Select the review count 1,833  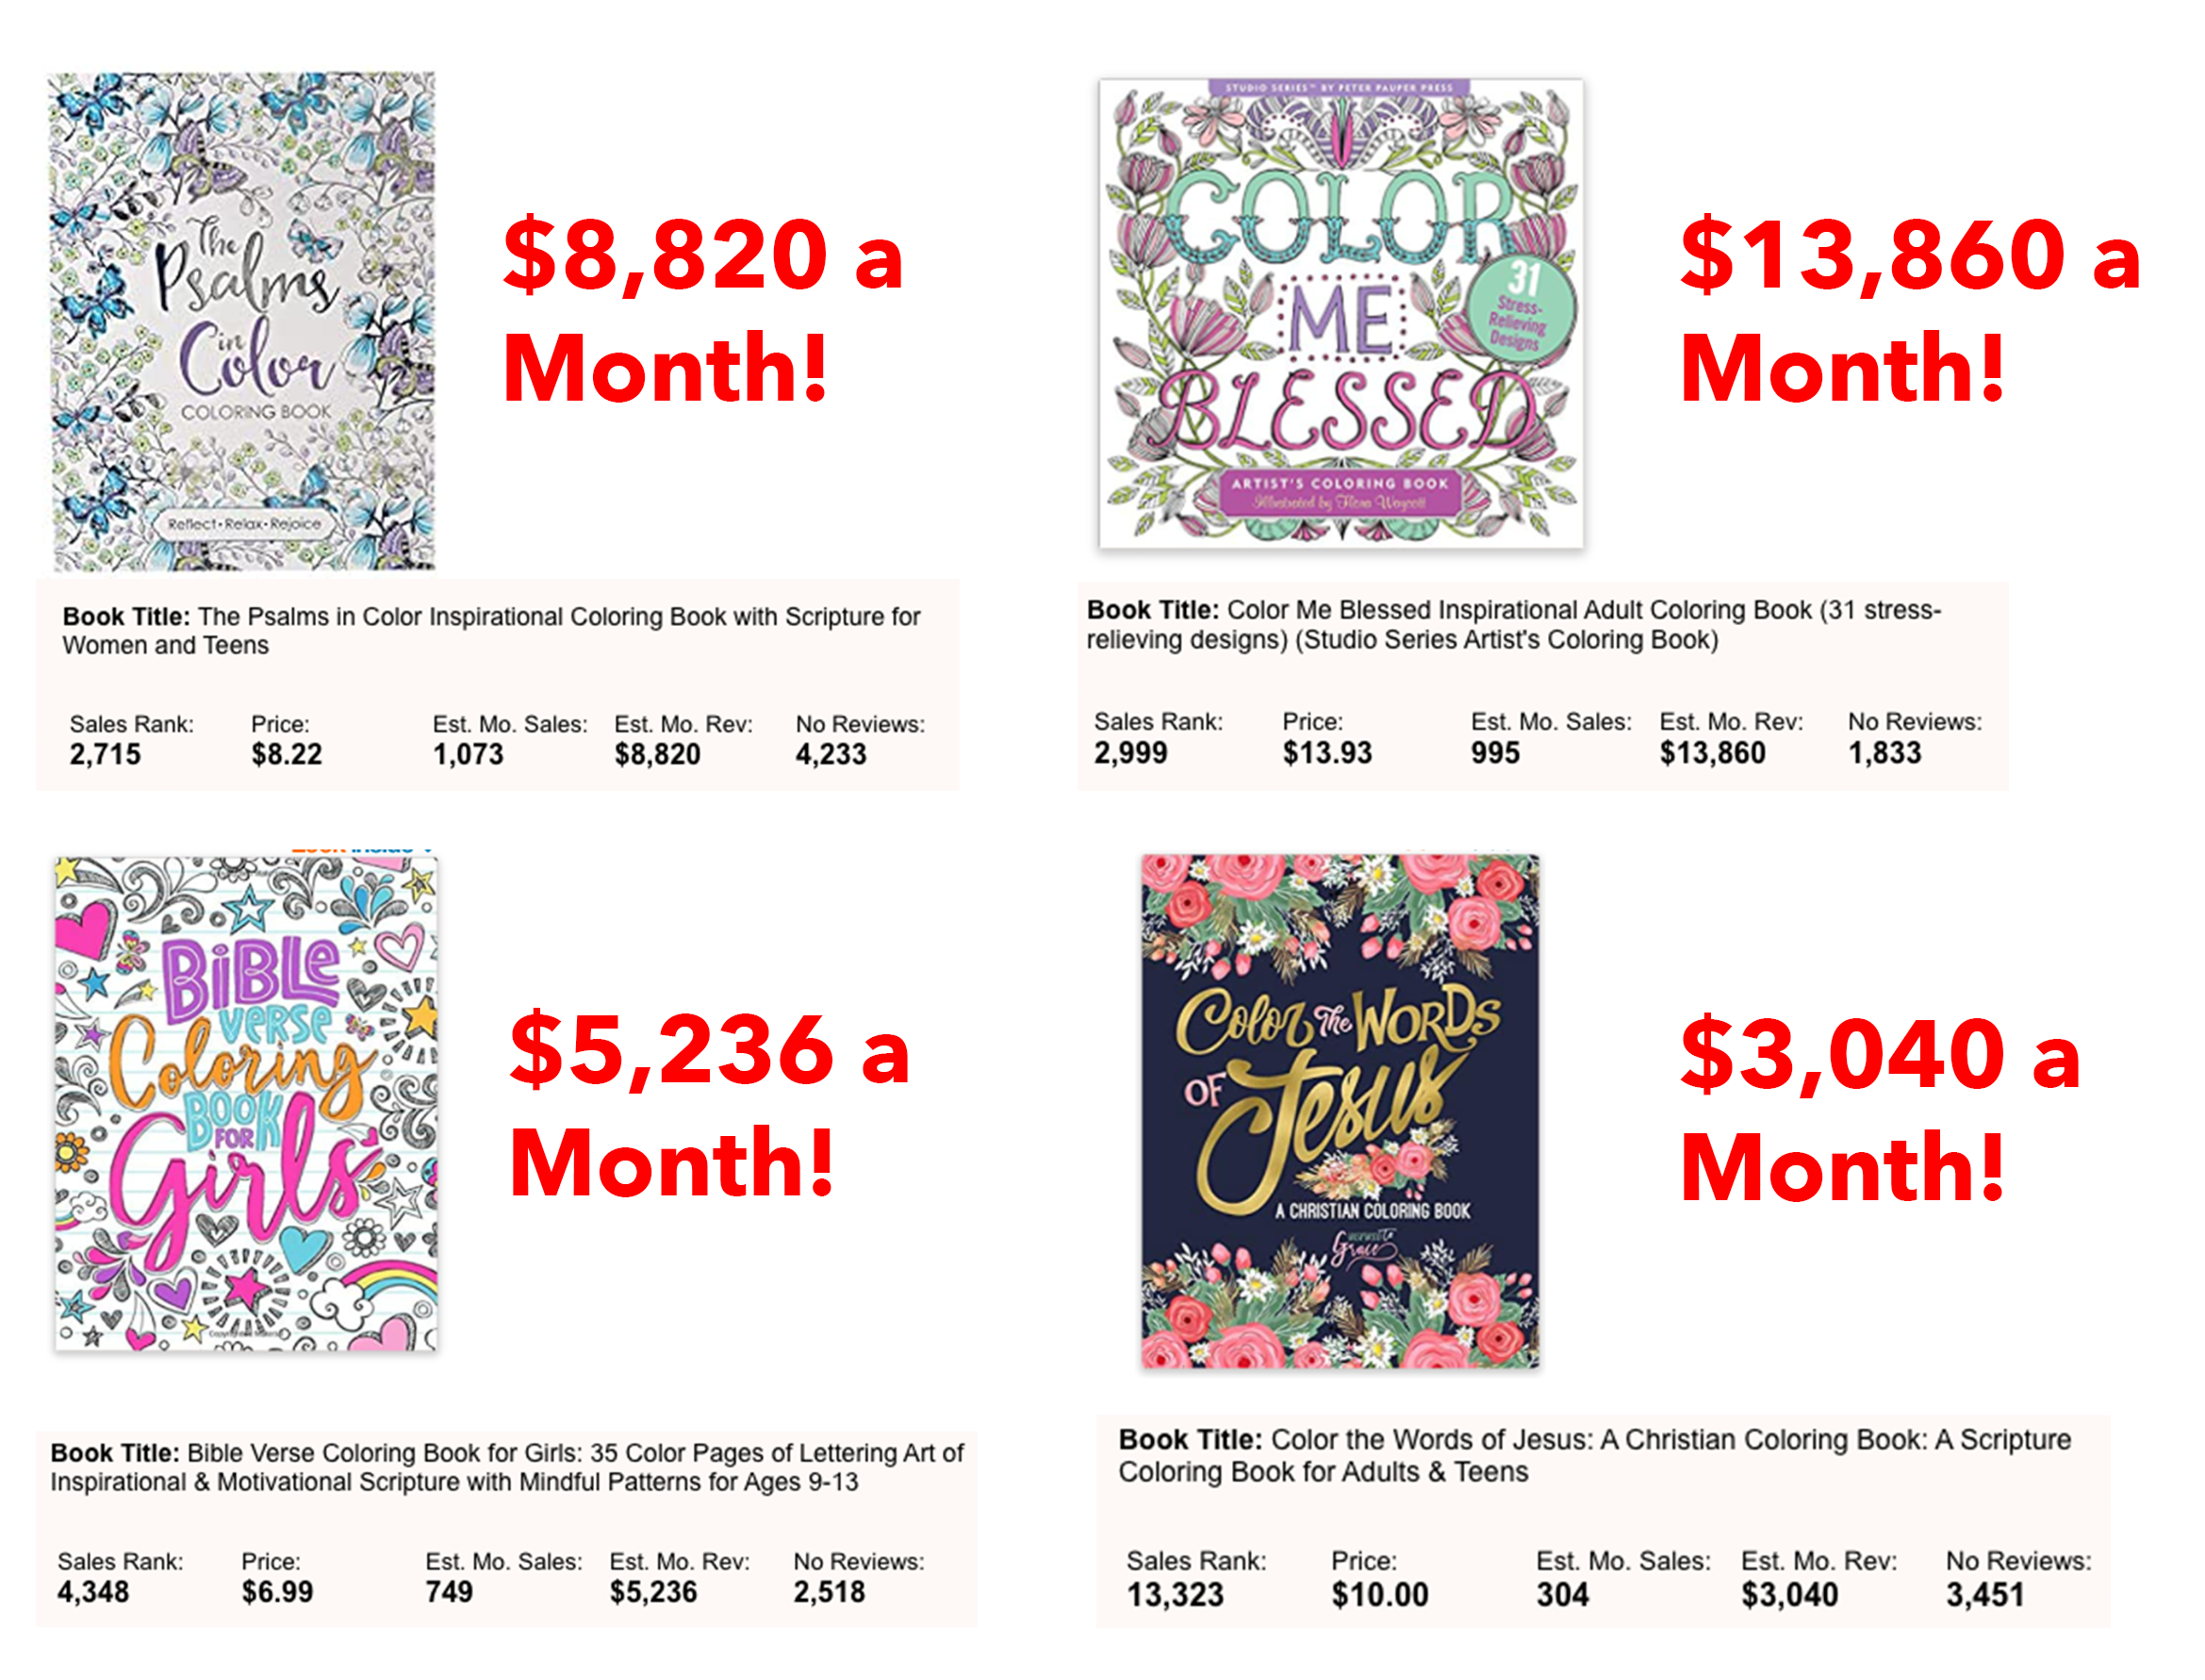pyautogui.click(x=1883, y=752)
